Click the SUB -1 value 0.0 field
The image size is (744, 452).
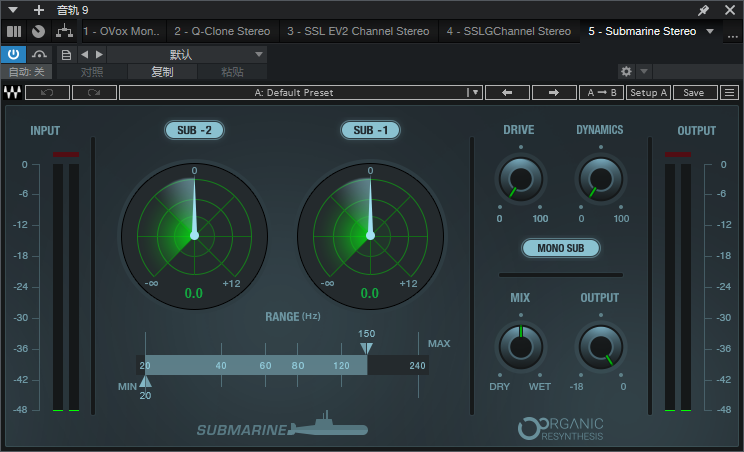(370, 293)
